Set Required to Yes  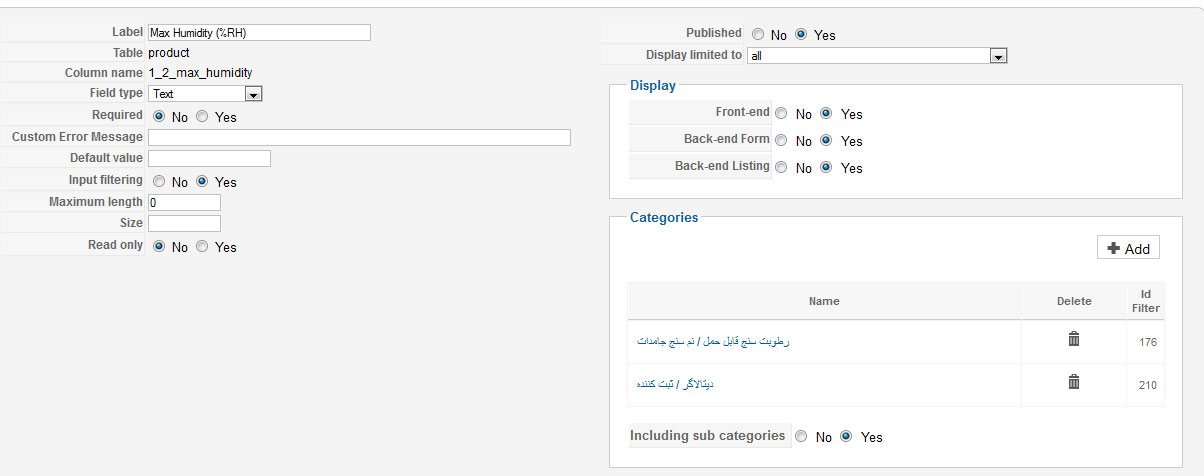tap(202, 117)
